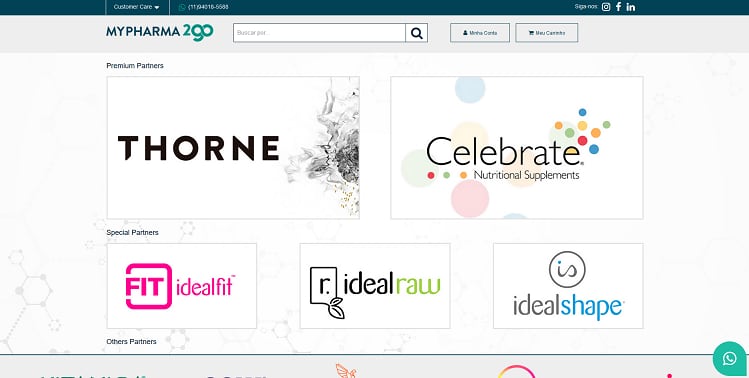This screenshot has height=378, width=749.
Task: Open the Customer Care dropdown
Action: 137,7
